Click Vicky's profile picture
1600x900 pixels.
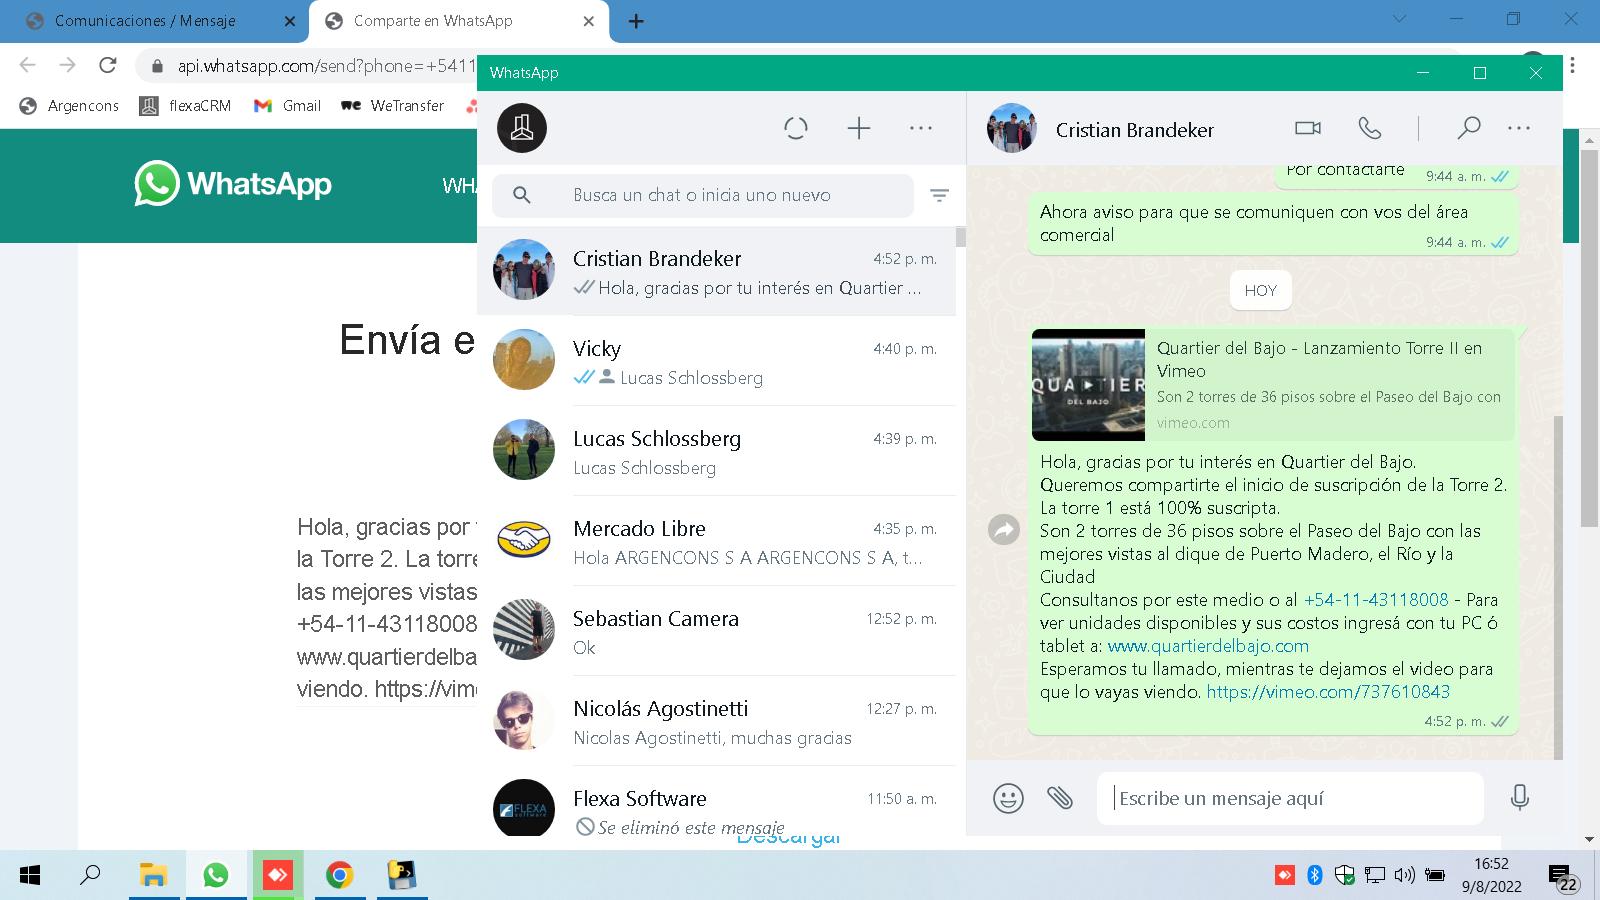click(x=523, y=360)
